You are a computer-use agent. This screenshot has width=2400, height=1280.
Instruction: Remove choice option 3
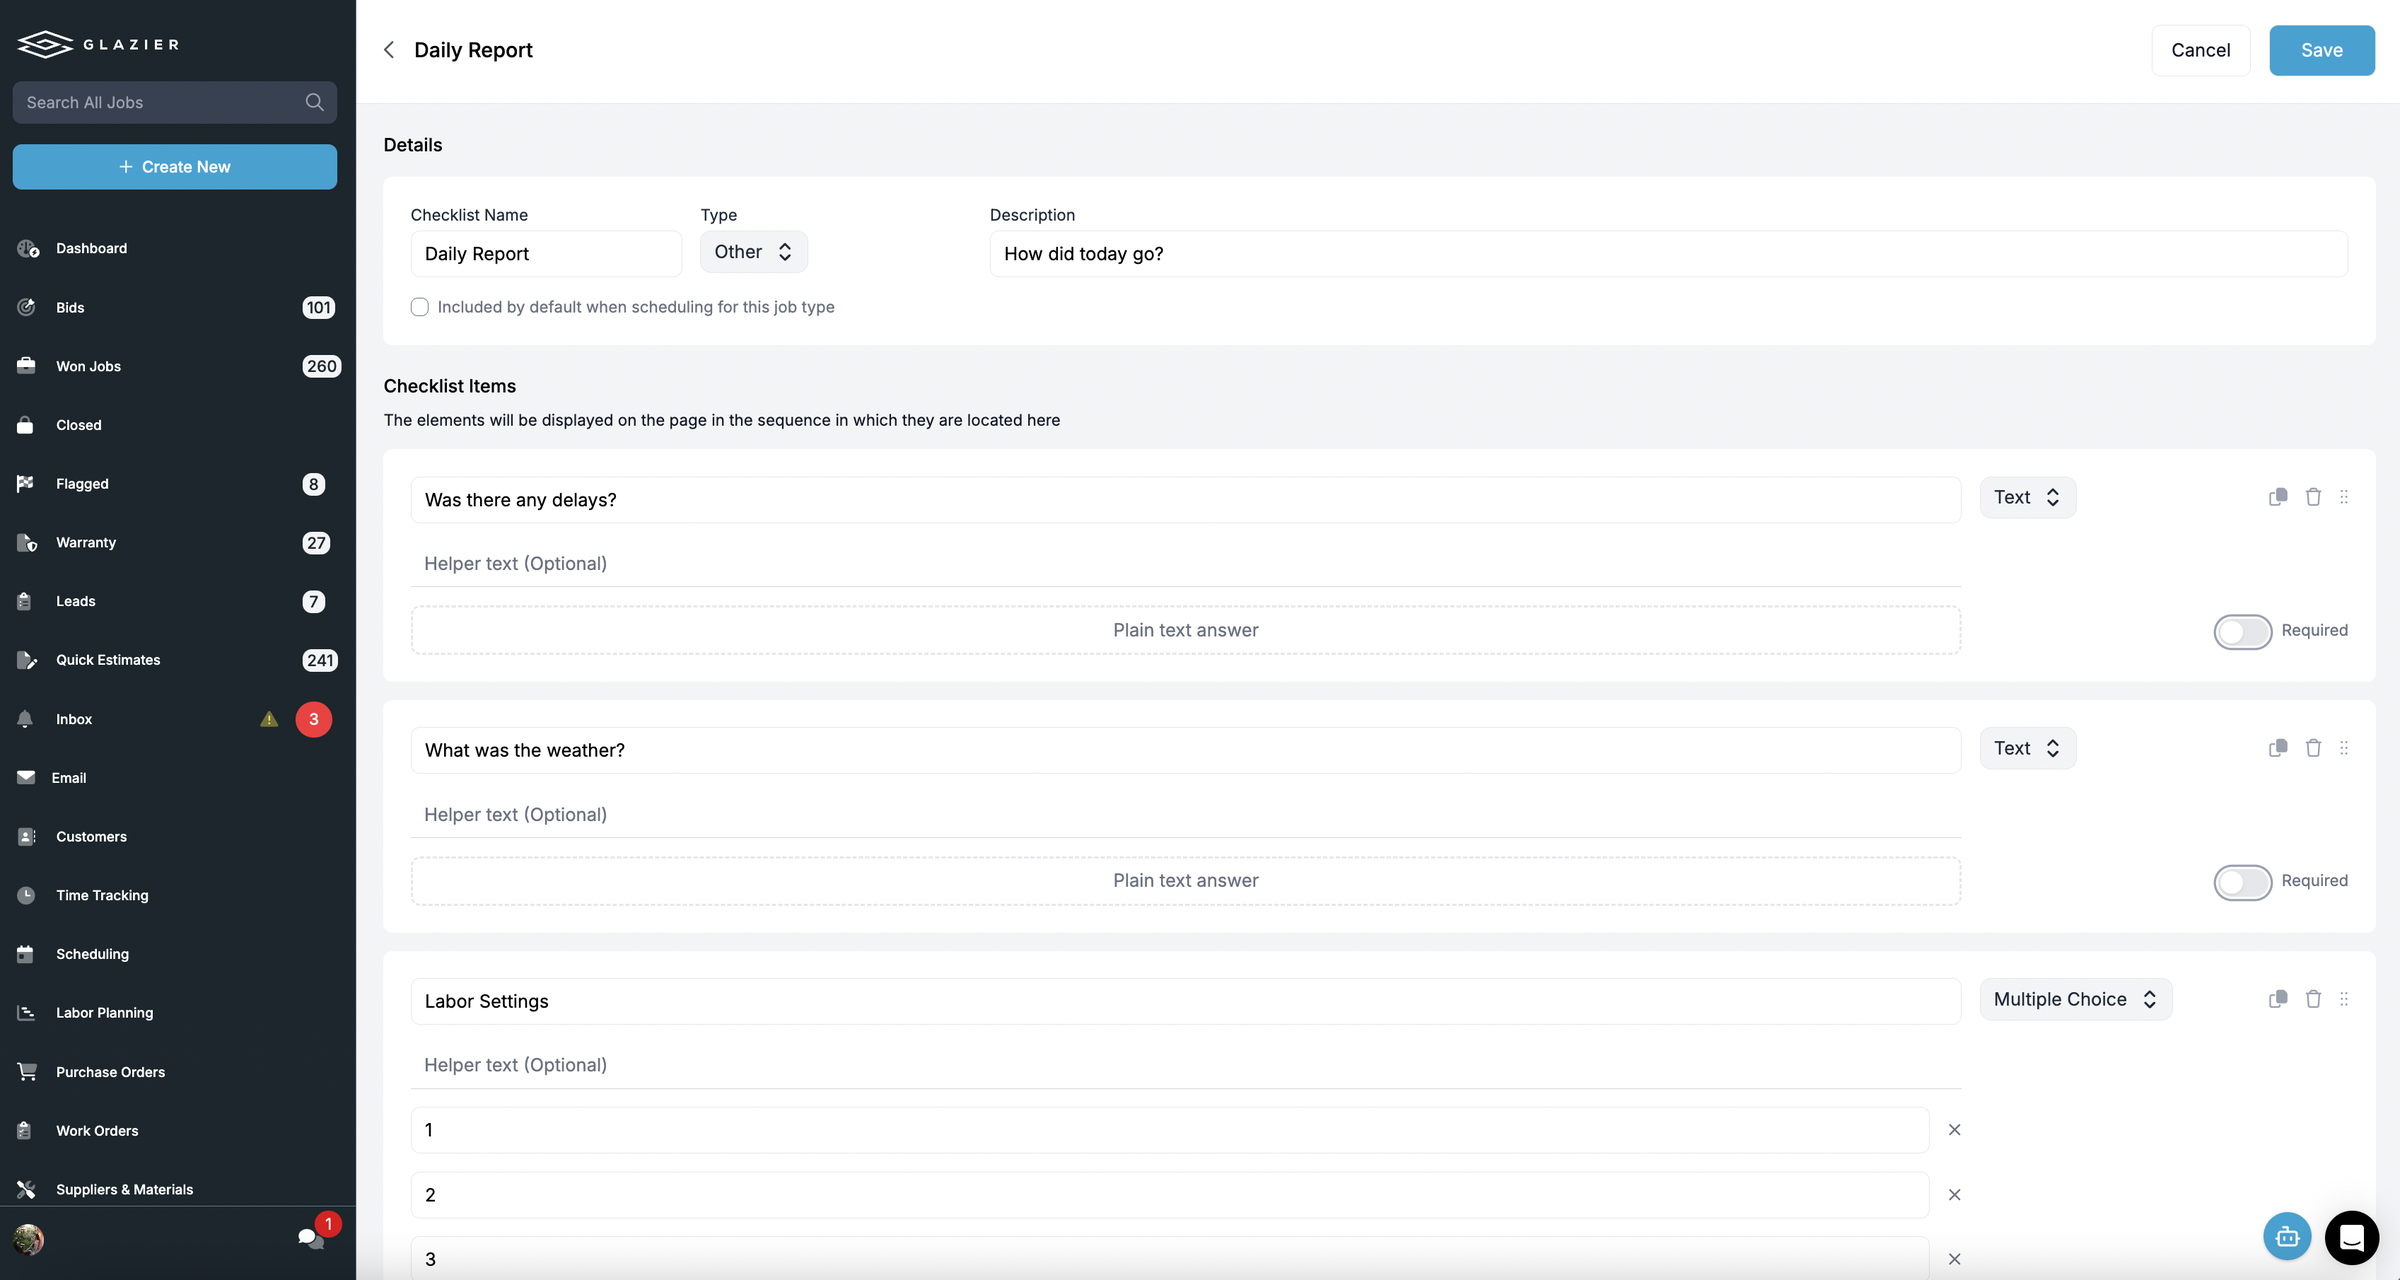click(1954, 1259)
